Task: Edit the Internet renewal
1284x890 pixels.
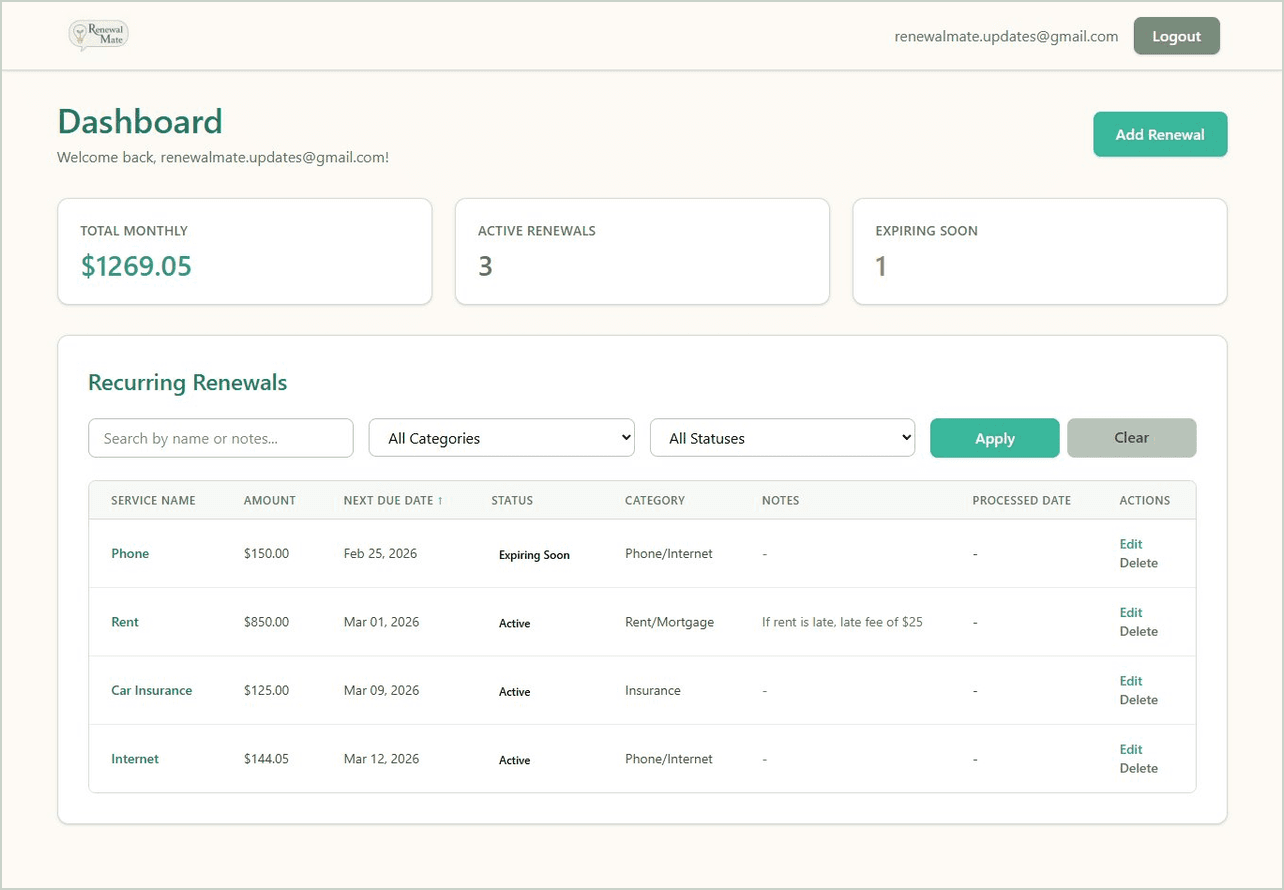Action: [1130, 749]
